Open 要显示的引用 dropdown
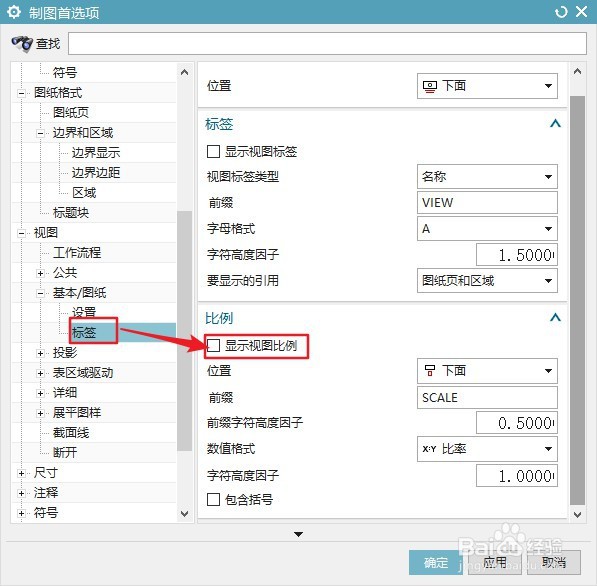Screen dimensions: 597x586 pyautogui.click(x=487, y=281)
